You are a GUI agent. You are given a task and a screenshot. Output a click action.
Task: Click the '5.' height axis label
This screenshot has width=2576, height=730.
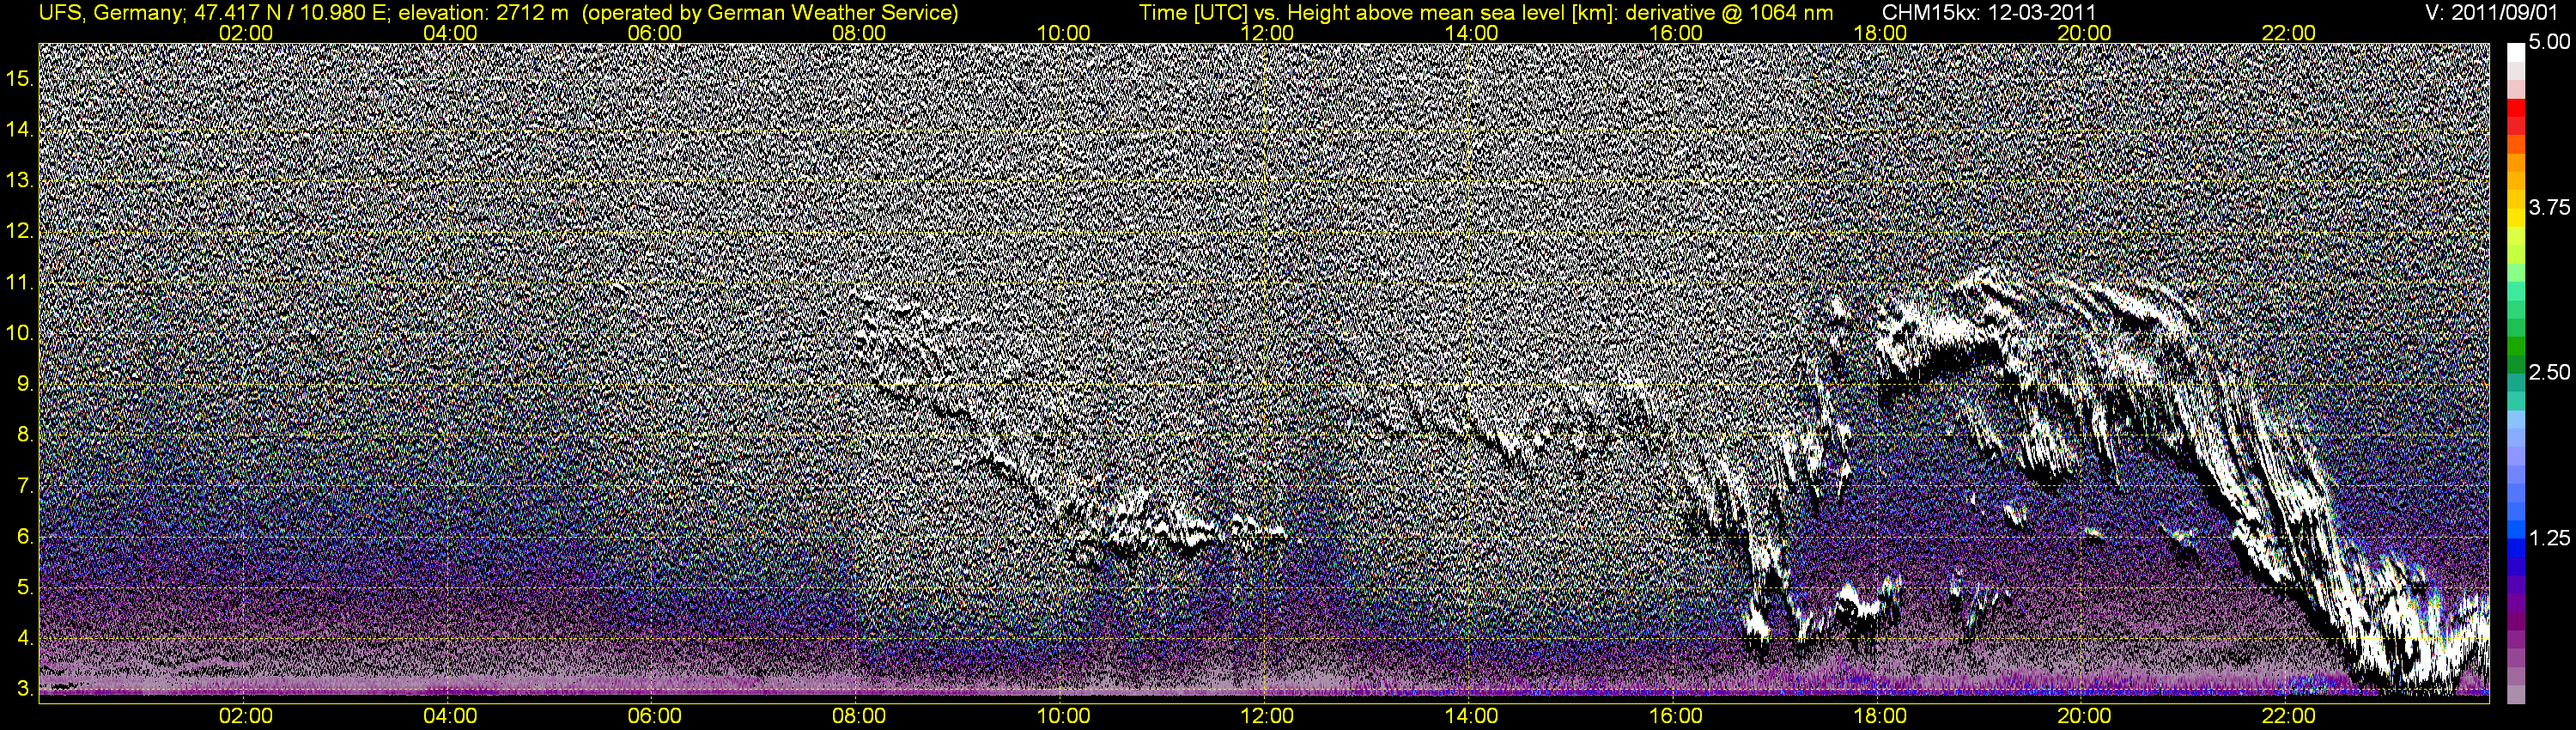[x=25, y=588]
